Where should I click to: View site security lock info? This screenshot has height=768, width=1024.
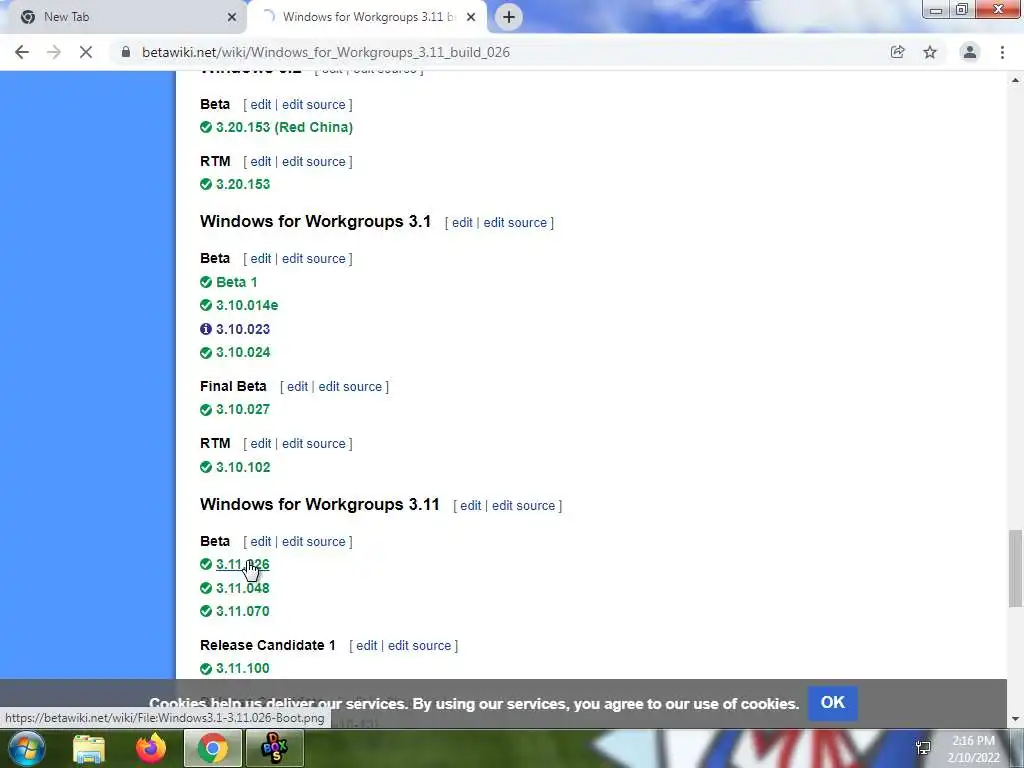[x=125, y=52]
